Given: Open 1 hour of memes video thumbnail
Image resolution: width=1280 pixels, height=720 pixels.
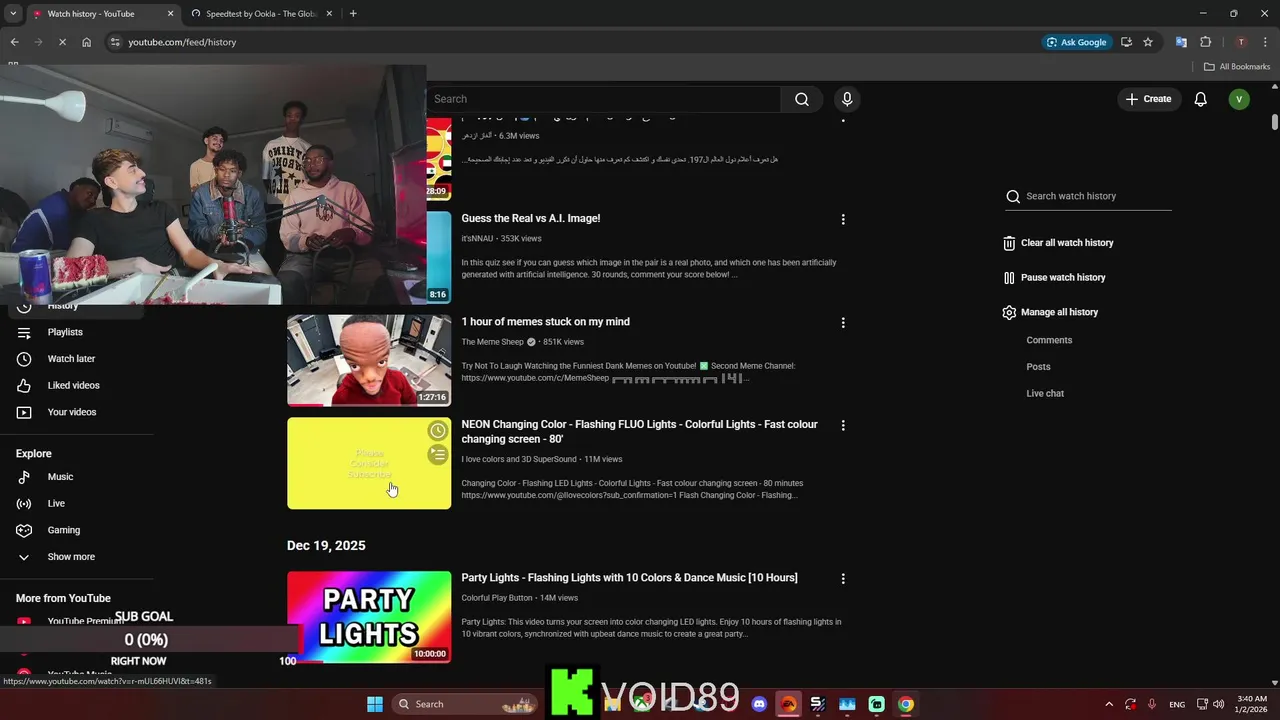Looking at the screenshot, I should click(x=369, y=360).
